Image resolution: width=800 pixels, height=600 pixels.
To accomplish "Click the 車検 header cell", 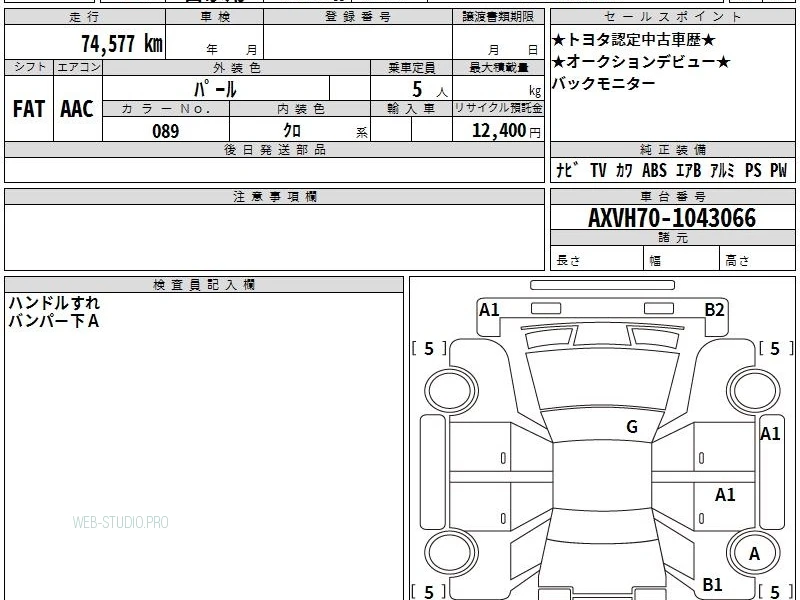I will (215, 17).
